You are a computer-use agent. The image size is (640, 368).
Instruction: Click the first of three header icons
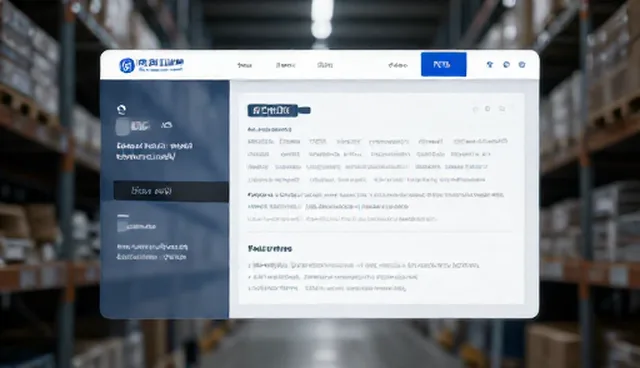tap(490, 64)
